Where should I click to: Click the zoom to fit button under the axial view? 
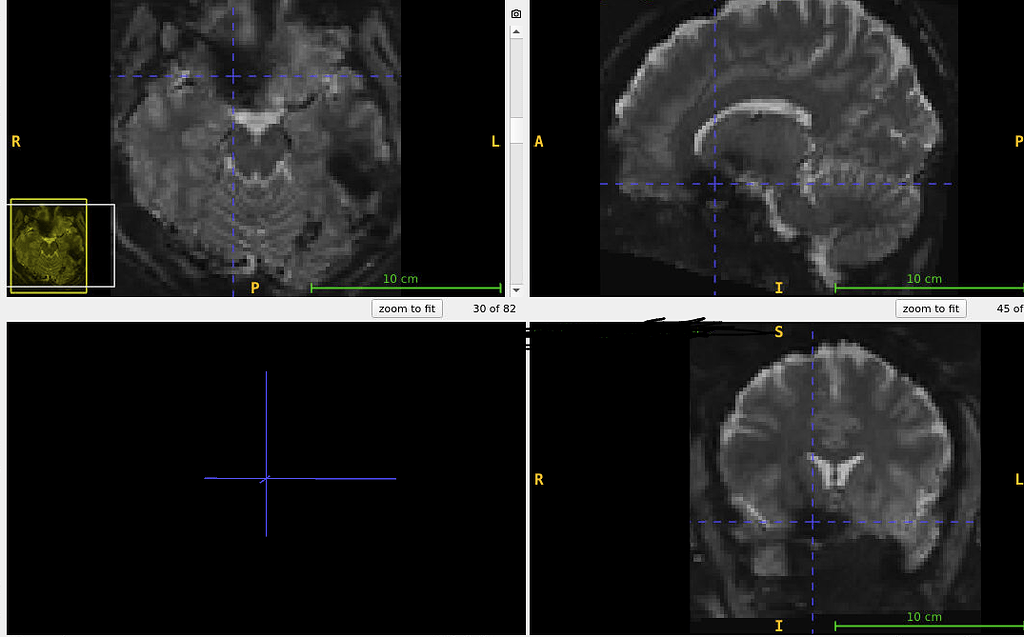pos(406,308)
